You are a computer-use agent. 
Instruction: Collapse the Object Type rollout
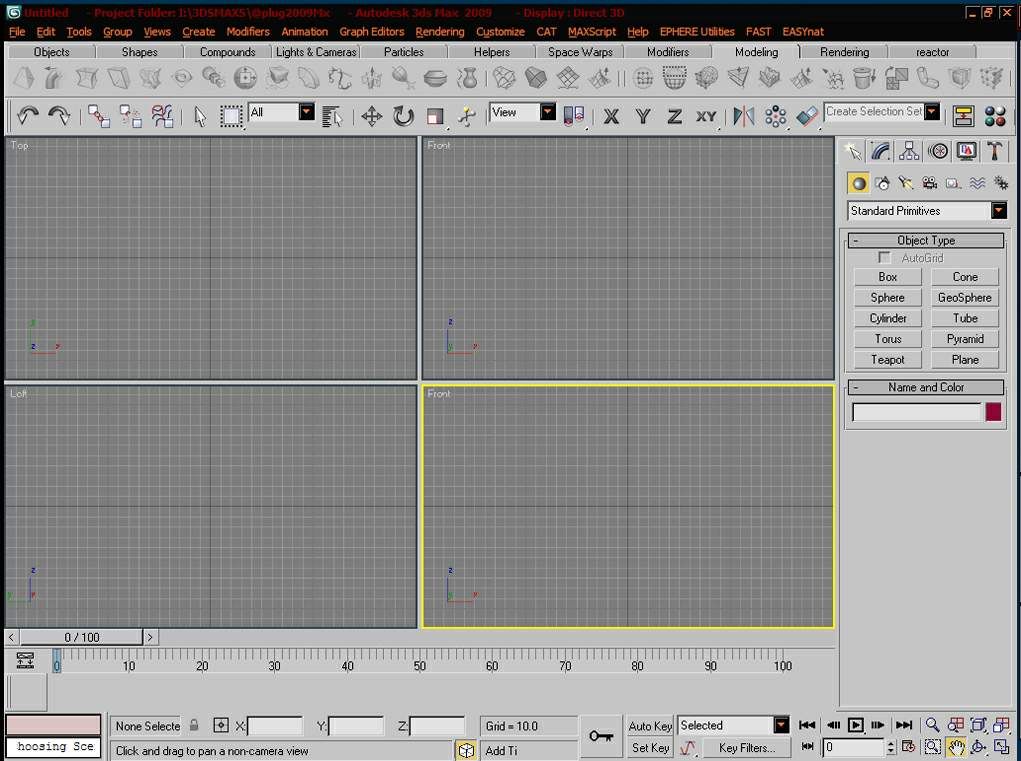(925, 240)
